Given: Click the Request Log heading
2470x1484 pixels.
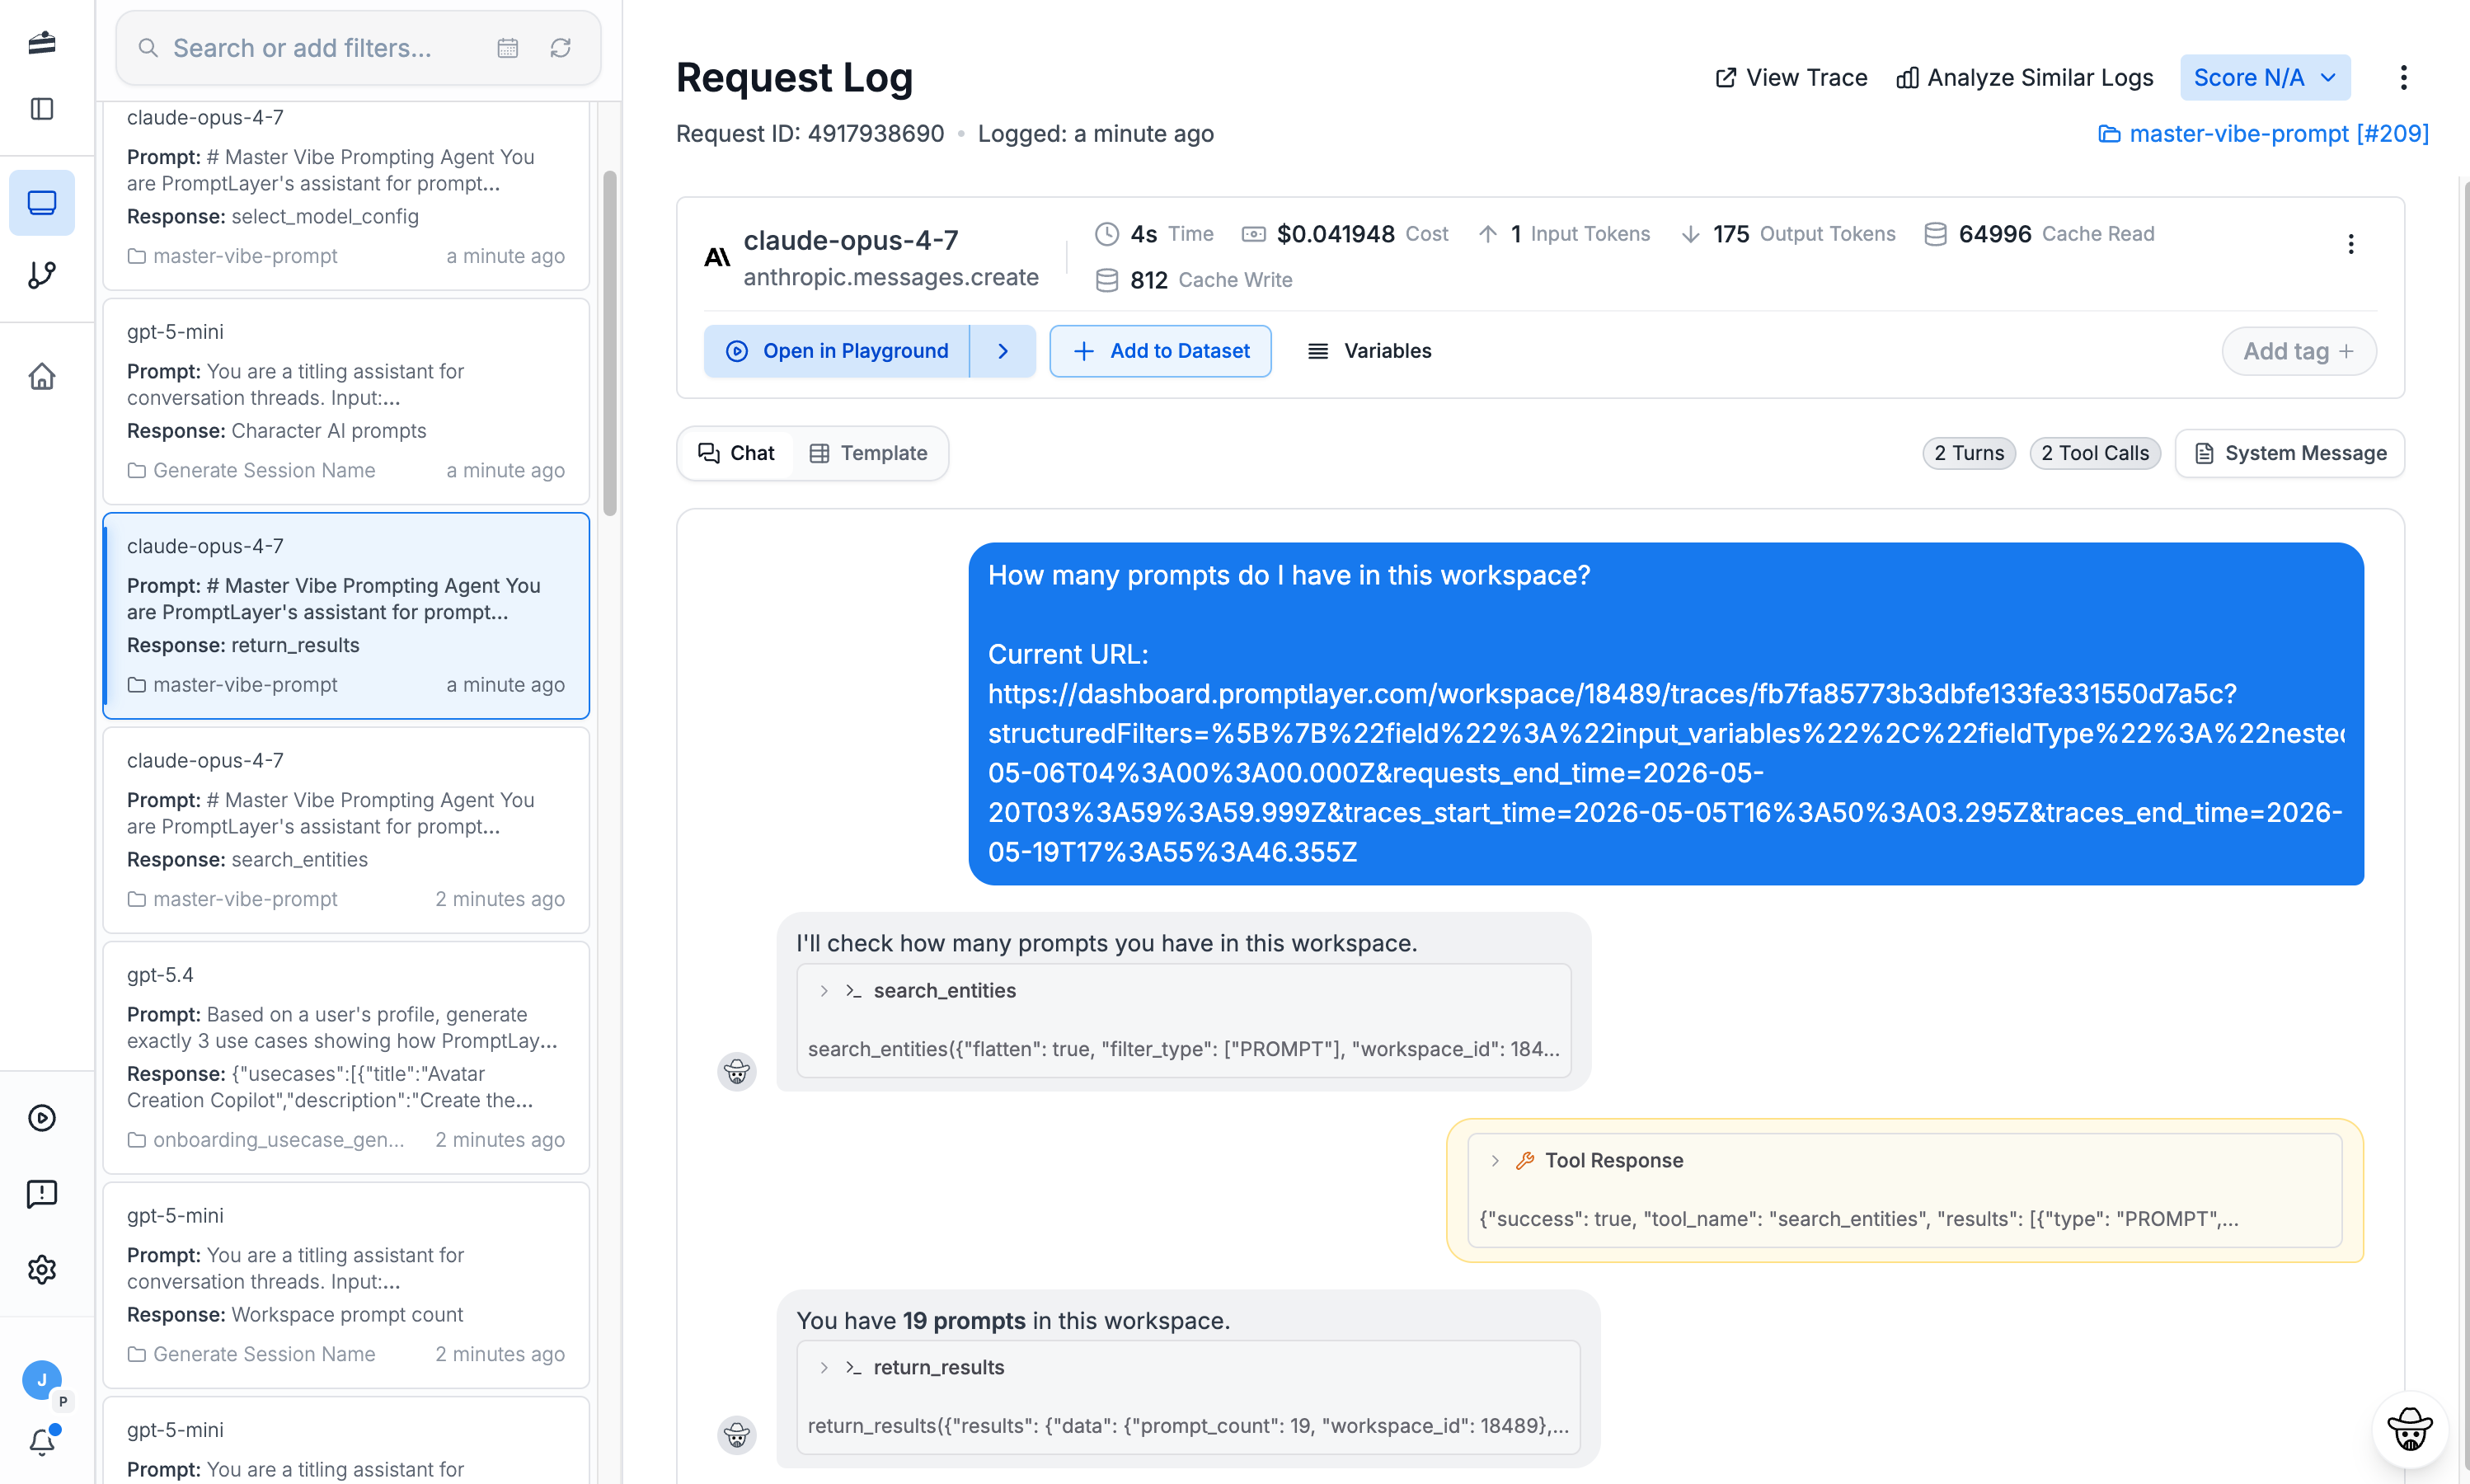Looking at the screenshot, I should [x=794, y=77].
